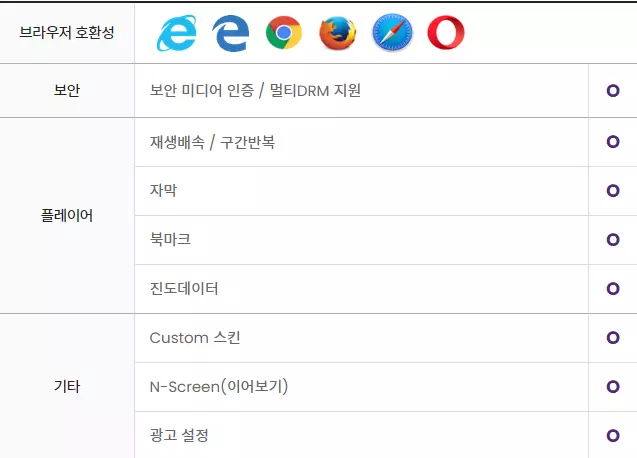This screenshot has width=637, height=458.
Task: Click the N-Screen(이어보기) feature text
Action: click(x=219, y=386)
